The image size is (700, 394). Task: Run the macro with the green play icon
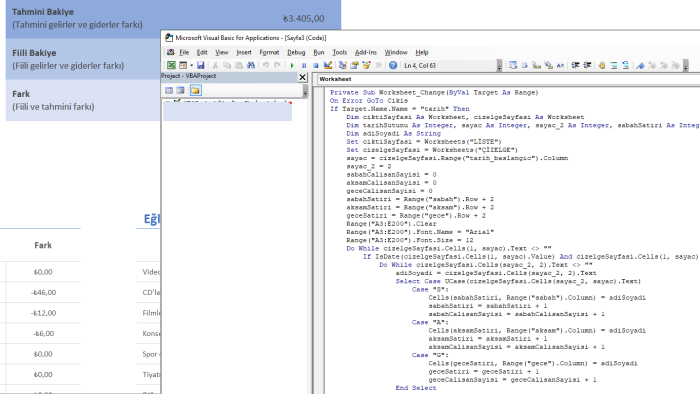[x=292, y=65]
